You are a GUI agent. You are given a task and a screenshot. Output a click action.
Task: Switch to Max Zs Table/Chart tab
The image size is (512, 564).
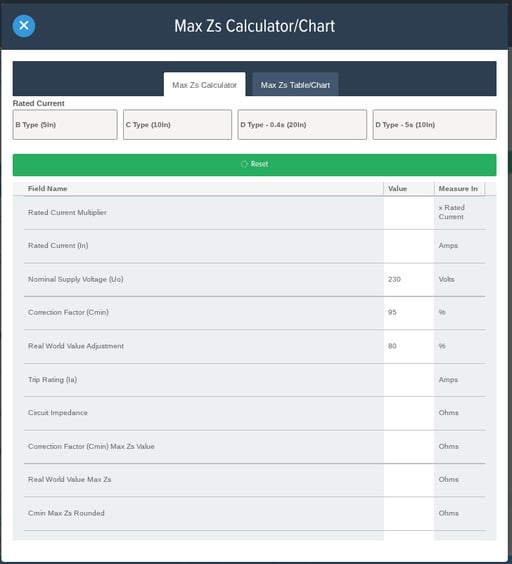pos(295,85)
